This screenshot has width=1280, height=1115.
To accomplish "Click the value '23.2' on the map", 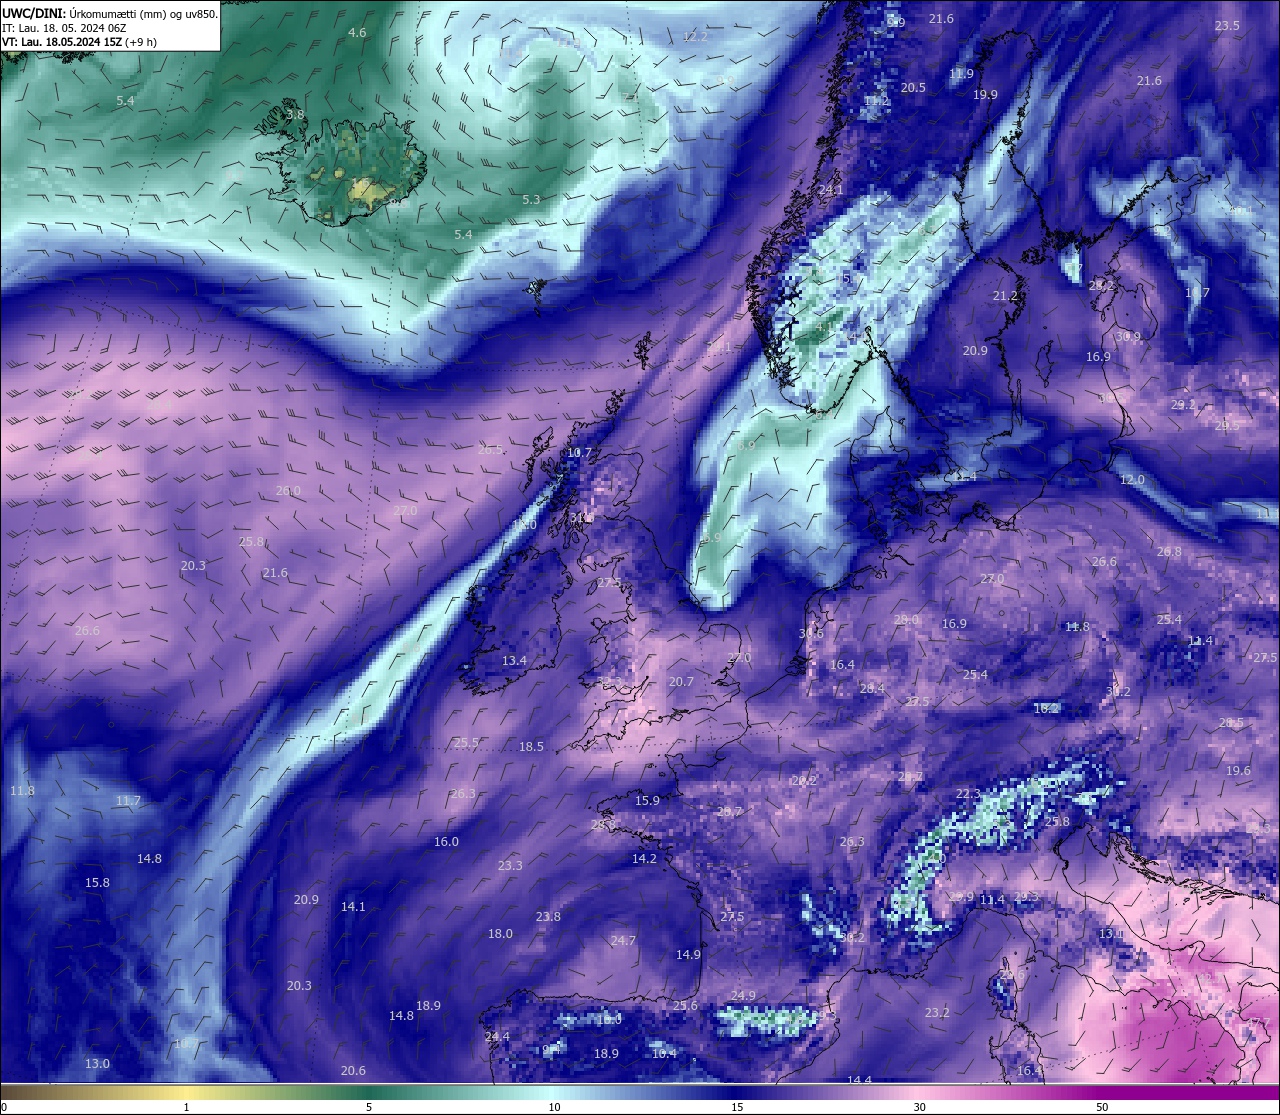I will click(937, 1013).
